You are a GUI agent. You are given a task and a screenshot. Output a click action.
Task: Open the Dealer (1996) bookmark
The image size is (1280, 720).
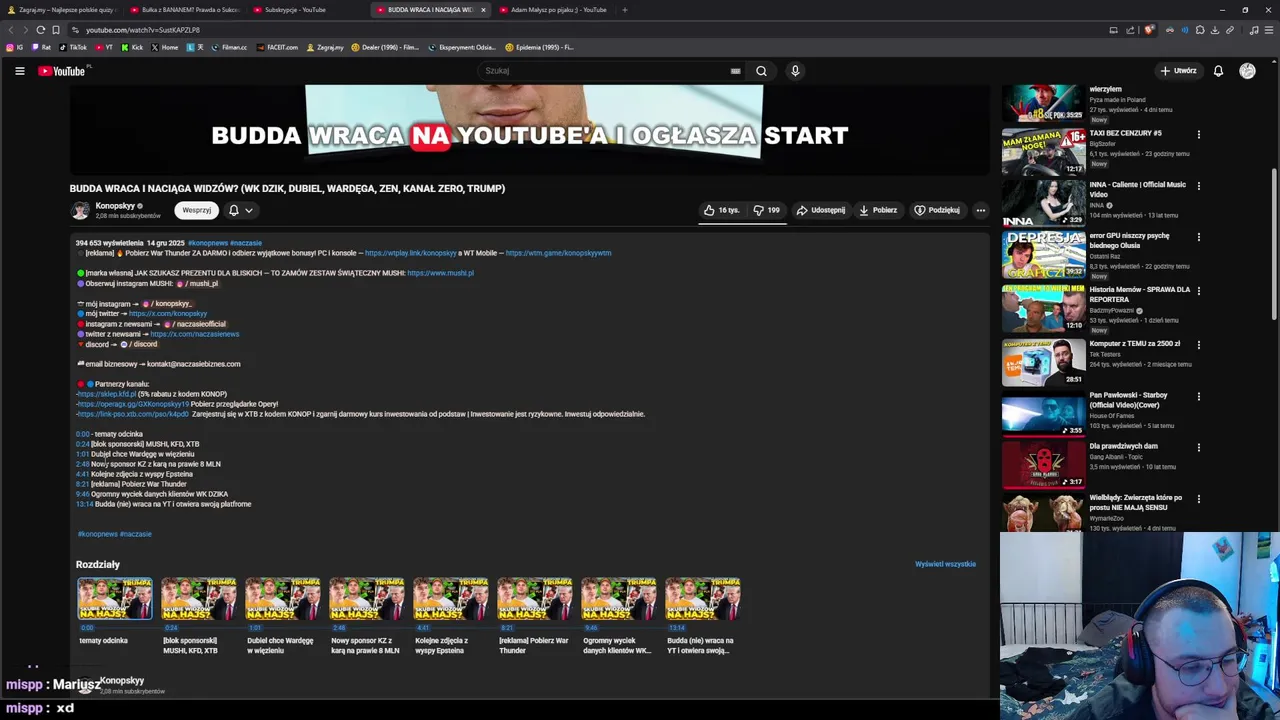tap(385, 47)
